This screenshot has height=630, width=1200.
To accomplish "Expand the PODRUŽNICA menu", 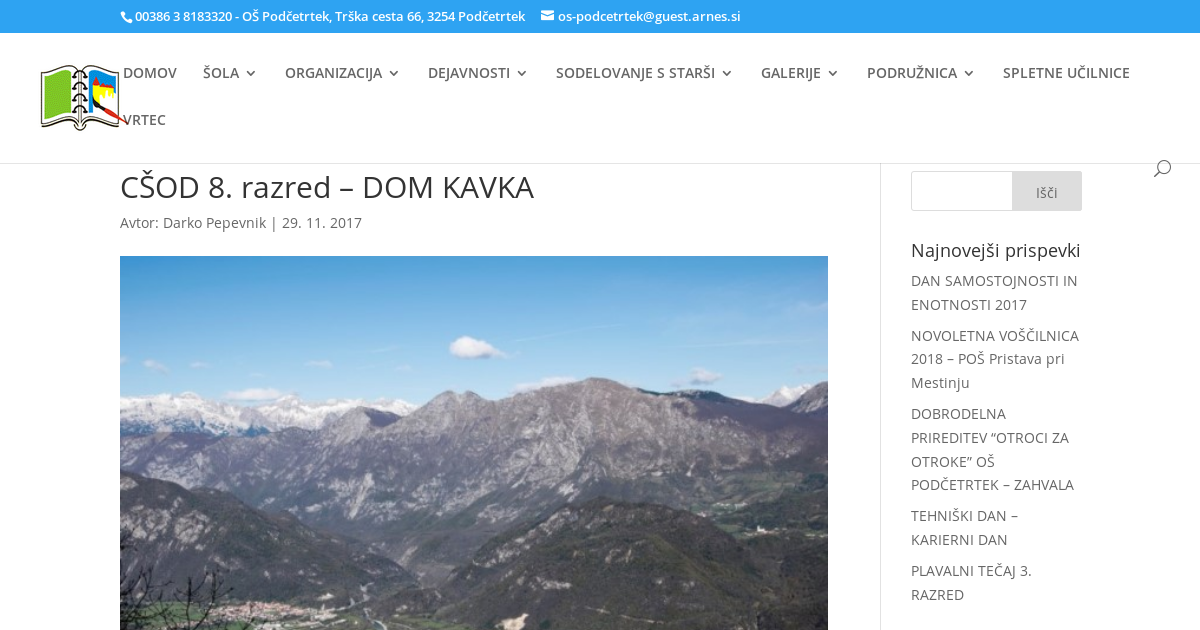I will point(919,73).
